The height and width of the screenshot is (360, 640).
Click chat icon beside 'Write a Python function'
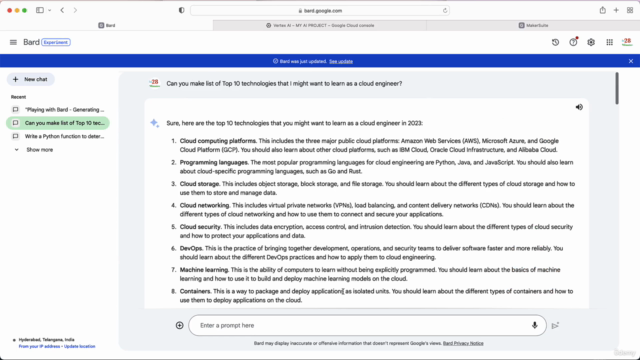coord(16,136)
